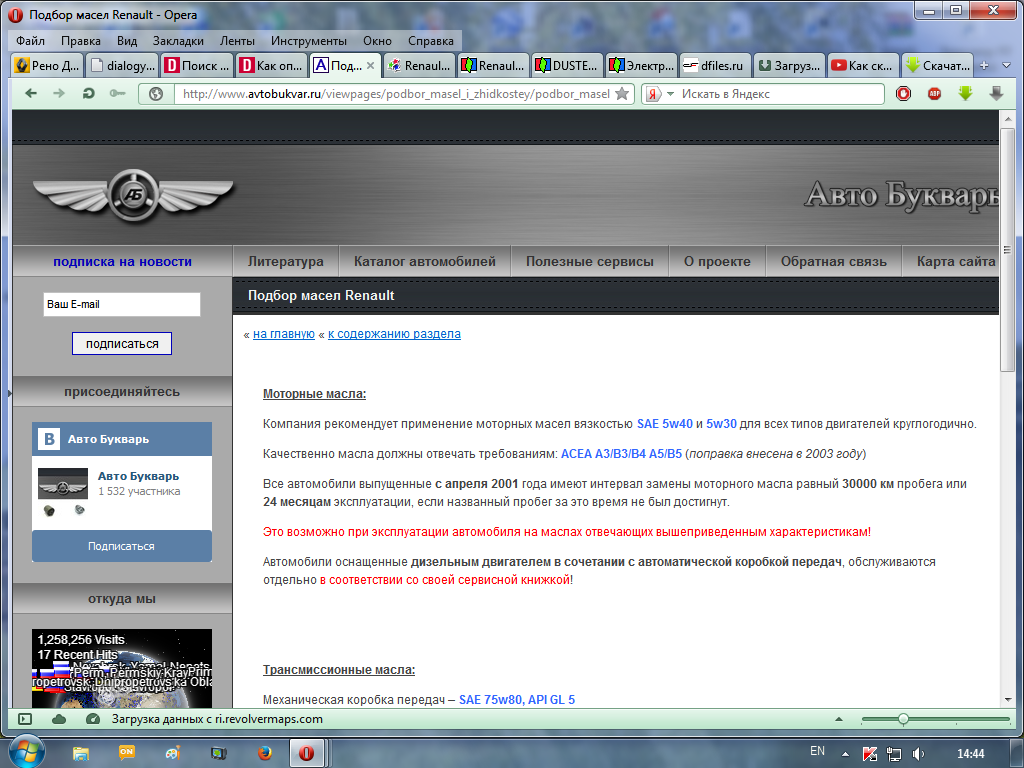Viewport: 1024px width, 768px height.
Task: Open the Файл menu
Action: pos(30,40)
